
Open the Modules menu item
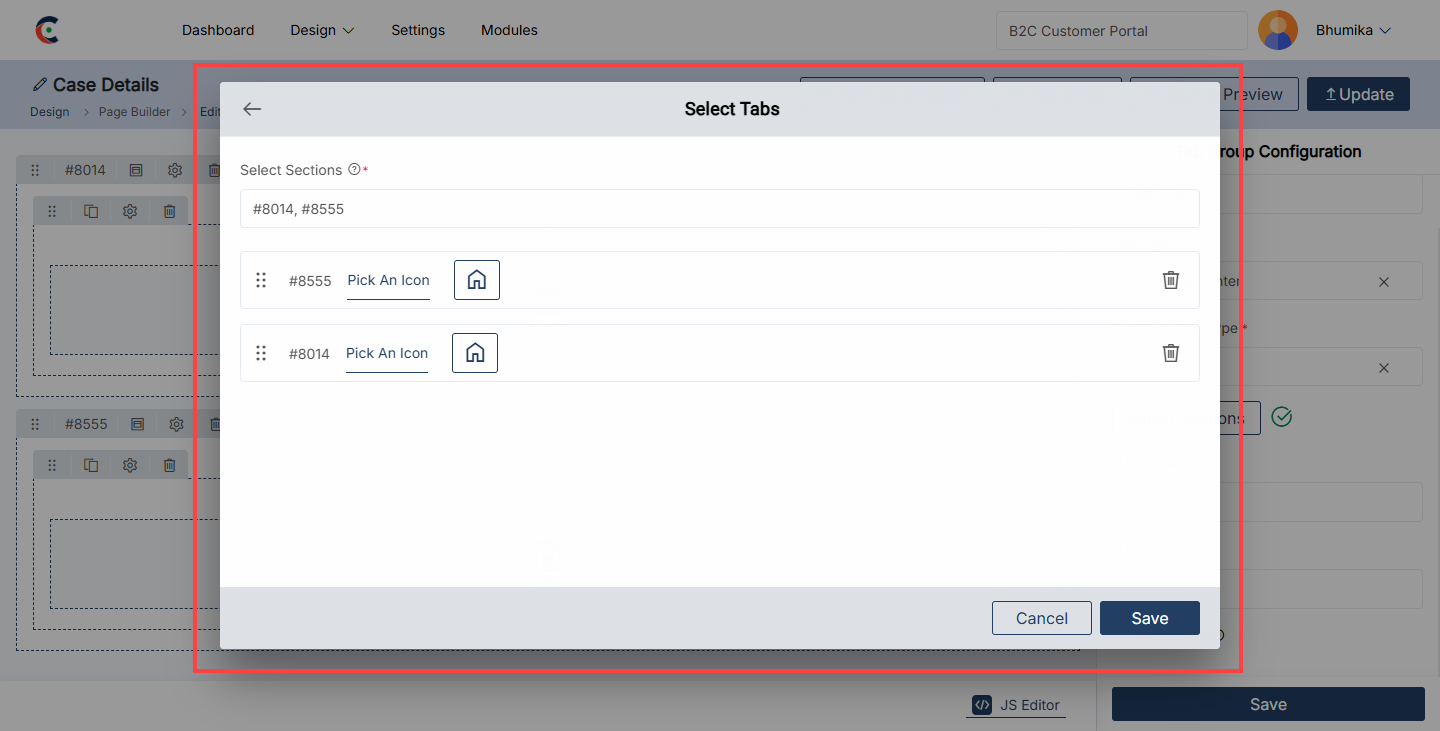click(x=509, y=30)
